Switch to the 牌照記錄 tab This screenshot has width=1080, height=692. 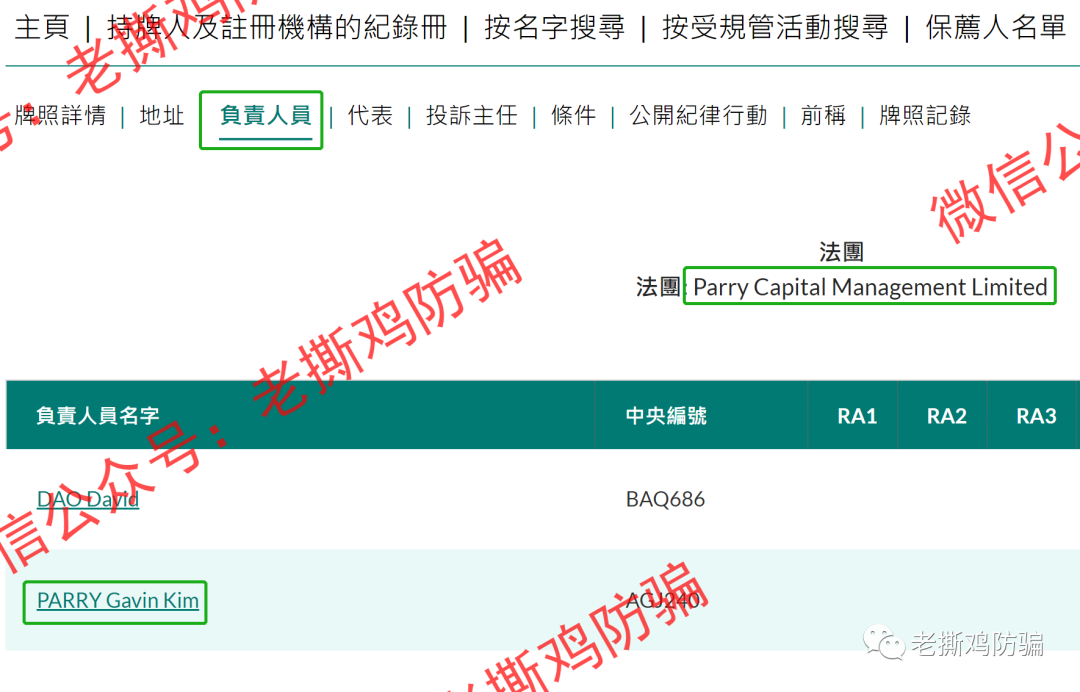[x=925, y=115]
